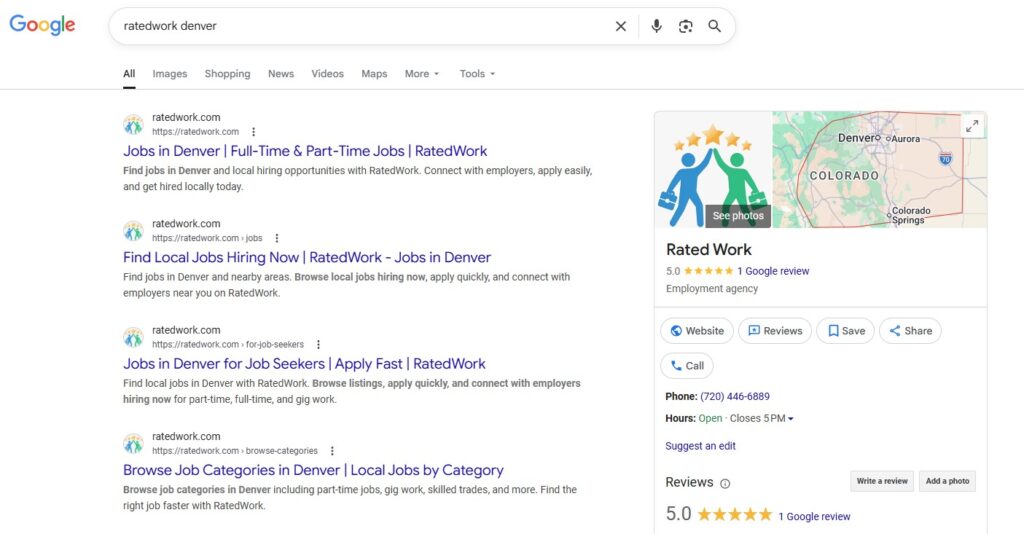Viewport: 1024px width, 534px height.
Task: Click 'Suggest an edit' link
Action: (700, 446)
